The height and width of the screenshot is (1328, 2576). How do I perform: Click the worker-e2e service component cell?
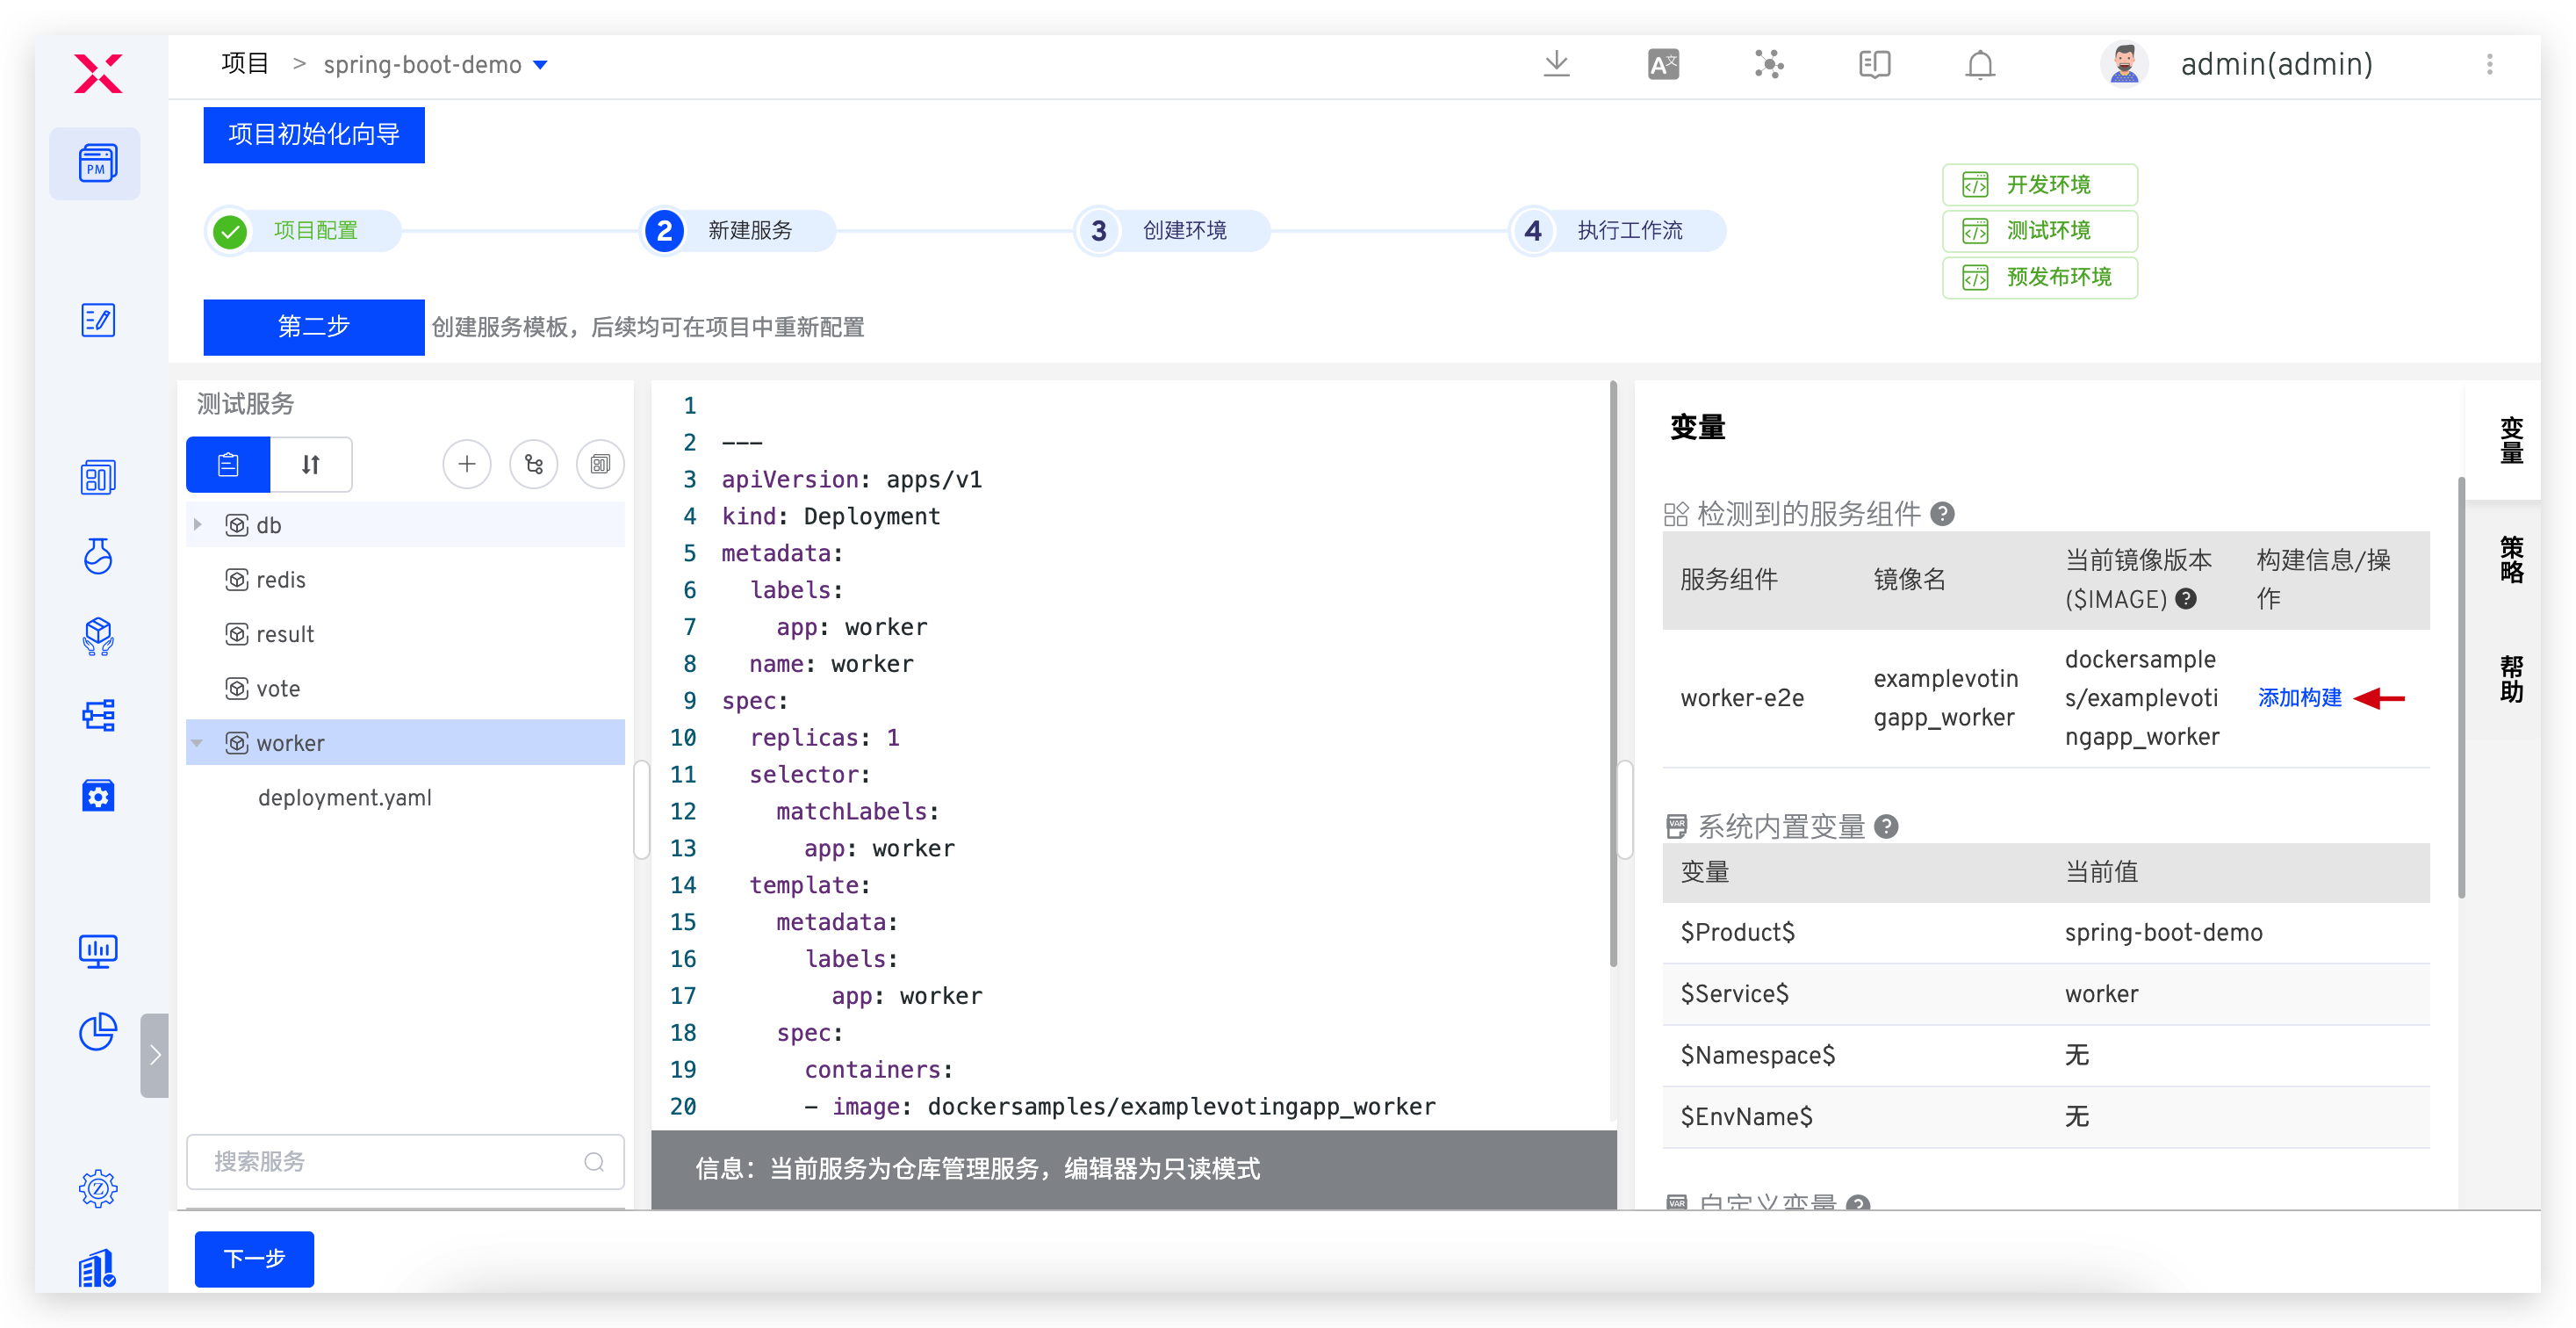coord(1742,698)
